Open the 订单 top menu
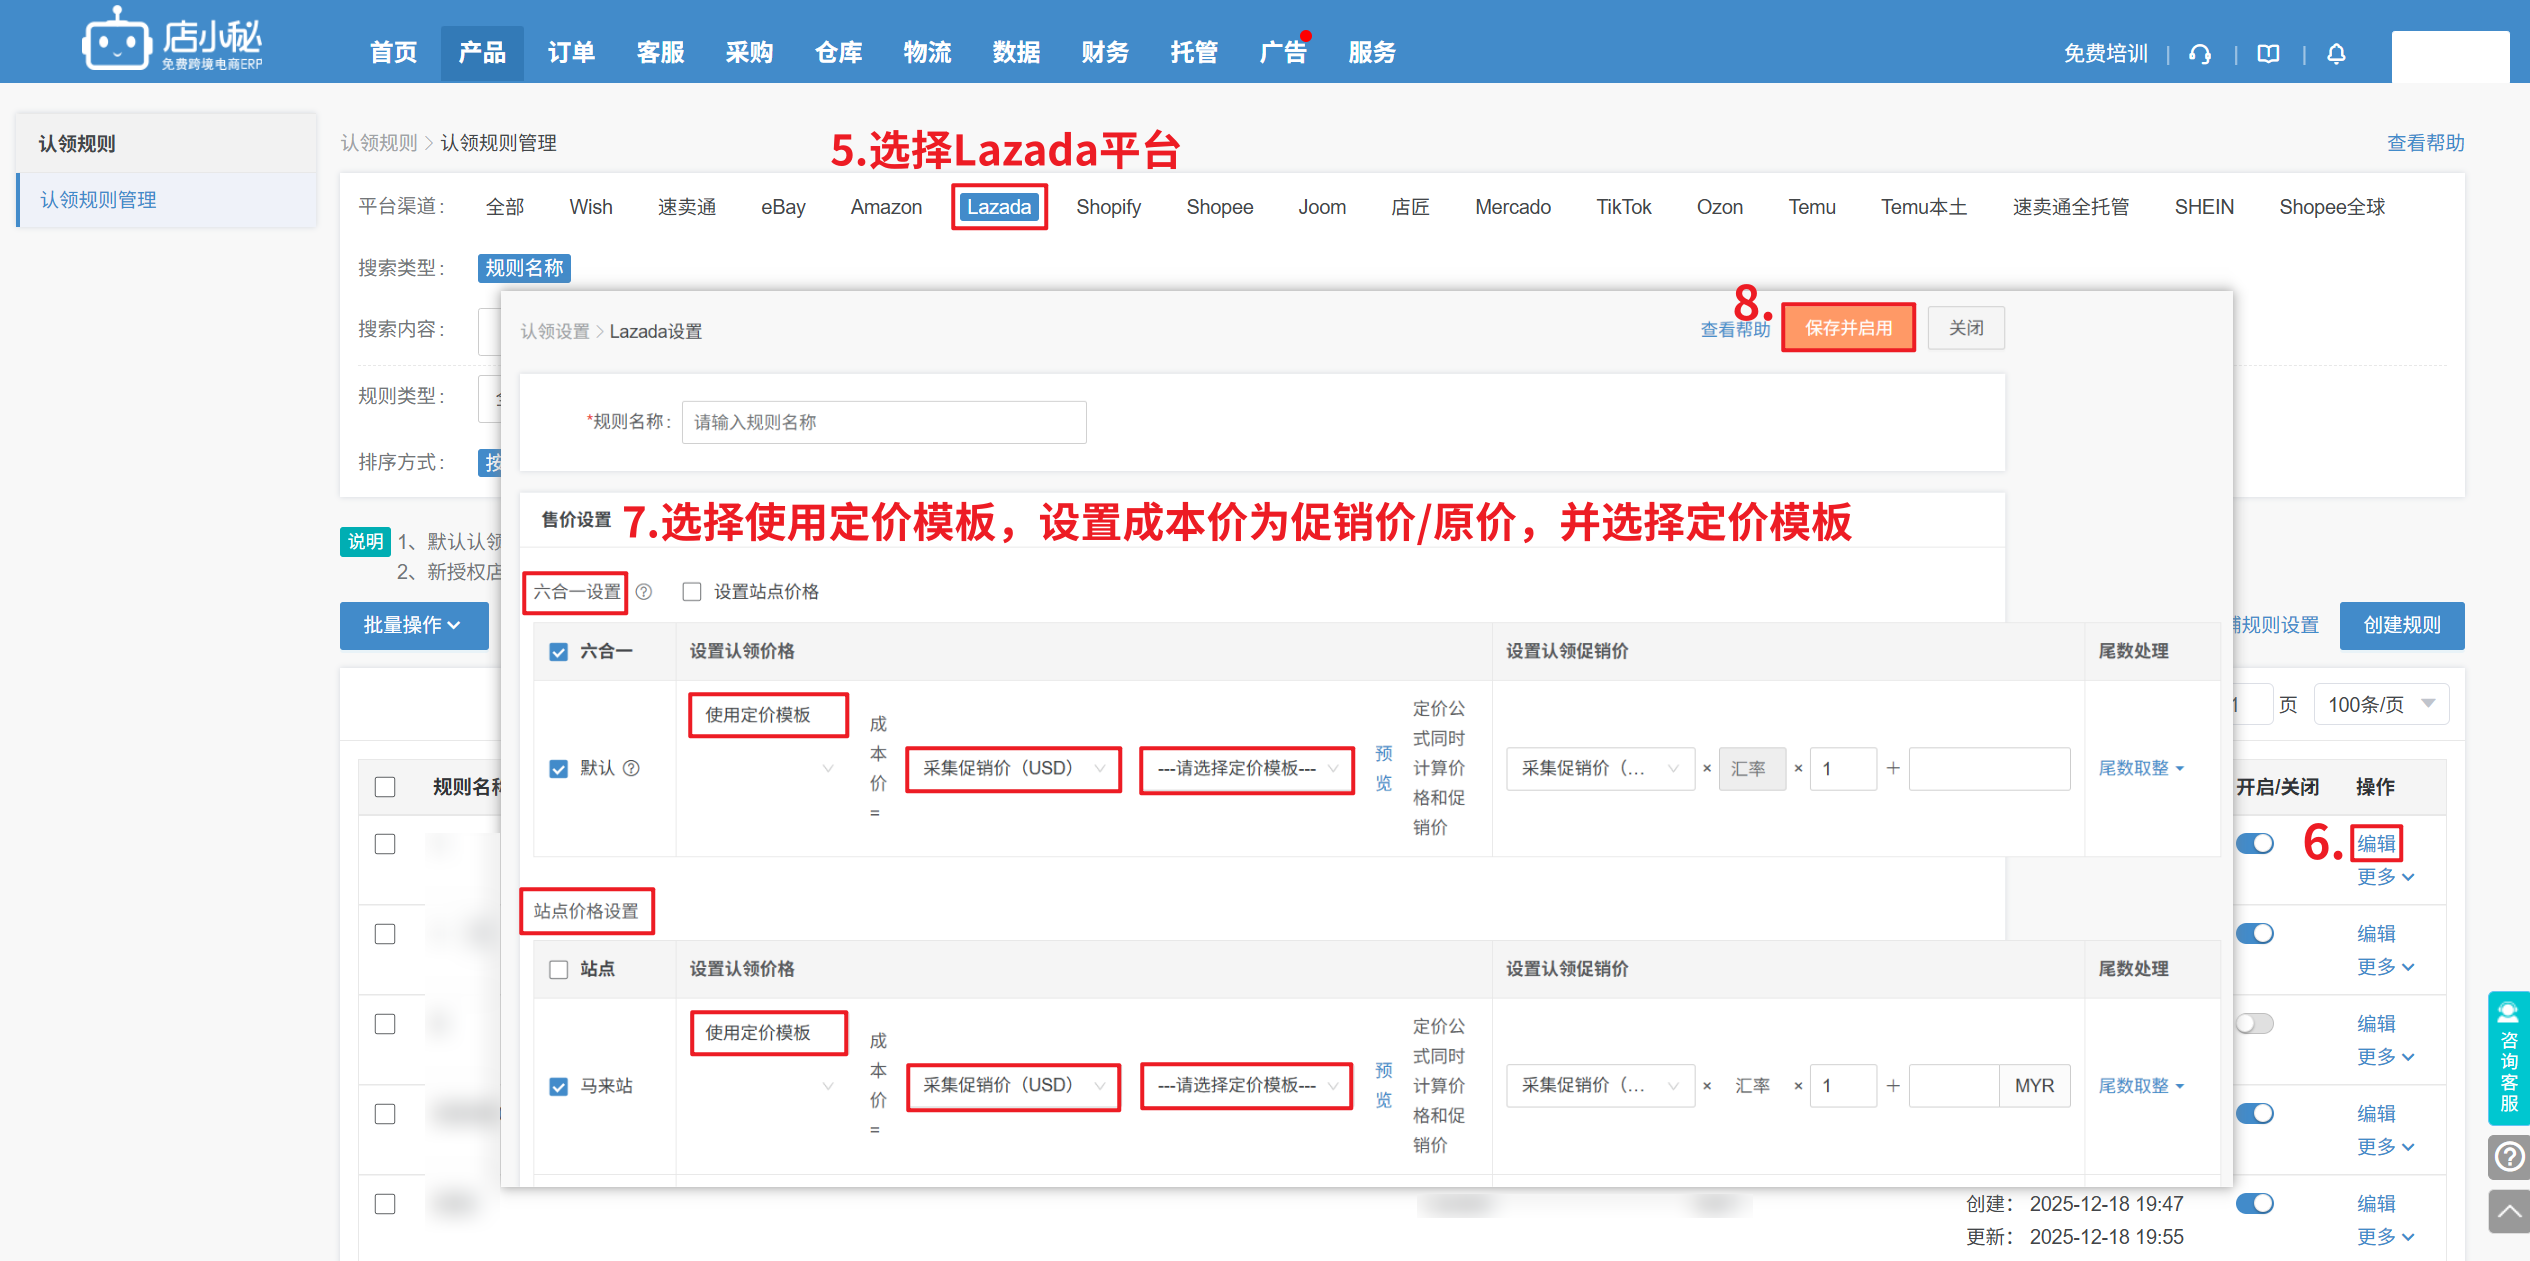2530x1261 pixels. click(x=571, y=53)
